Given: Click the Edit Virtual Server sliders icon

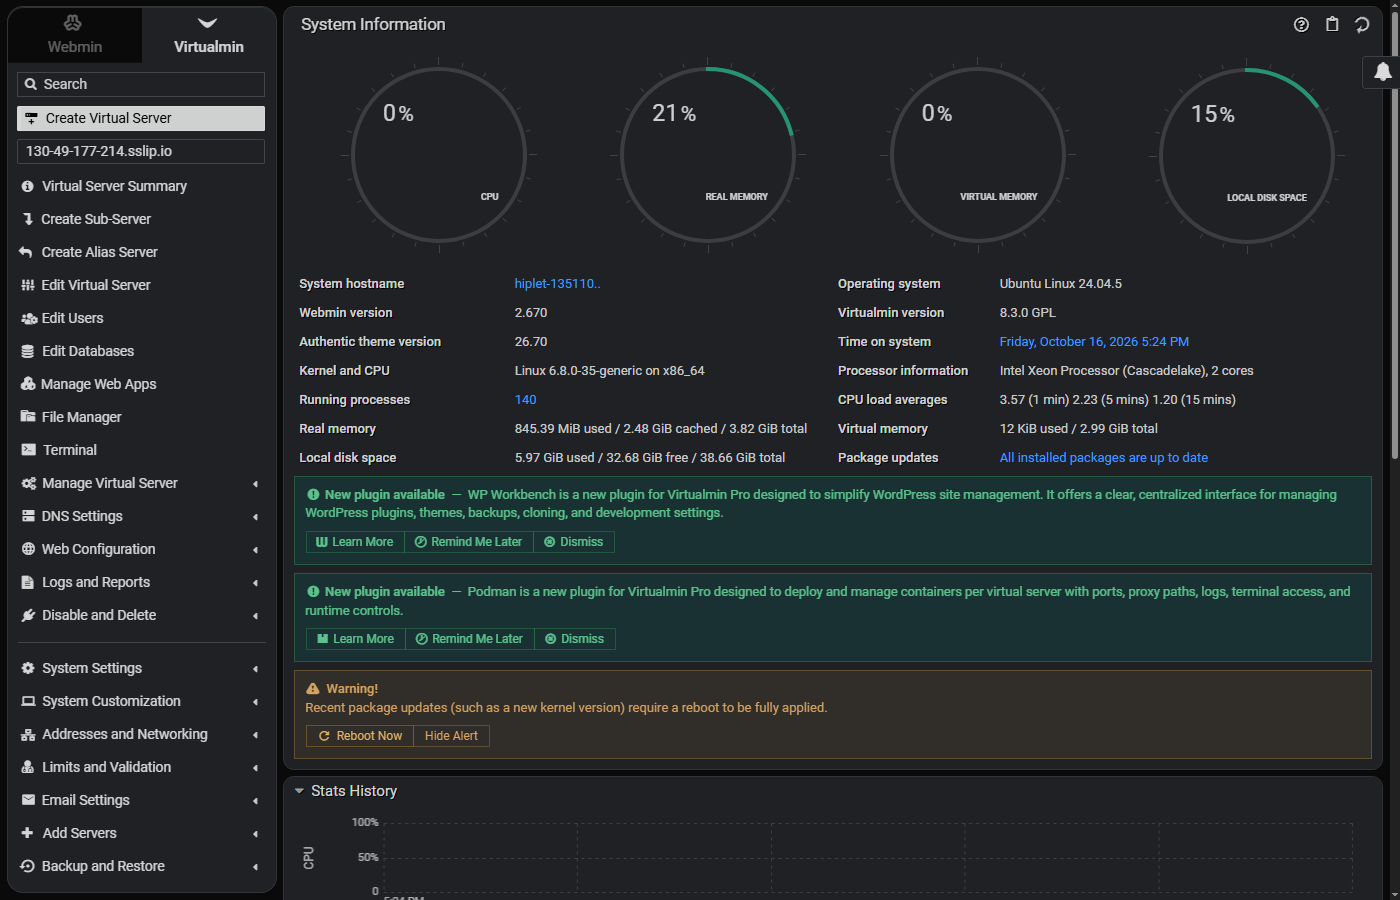Looking at the screenshot, I should 28,285.
